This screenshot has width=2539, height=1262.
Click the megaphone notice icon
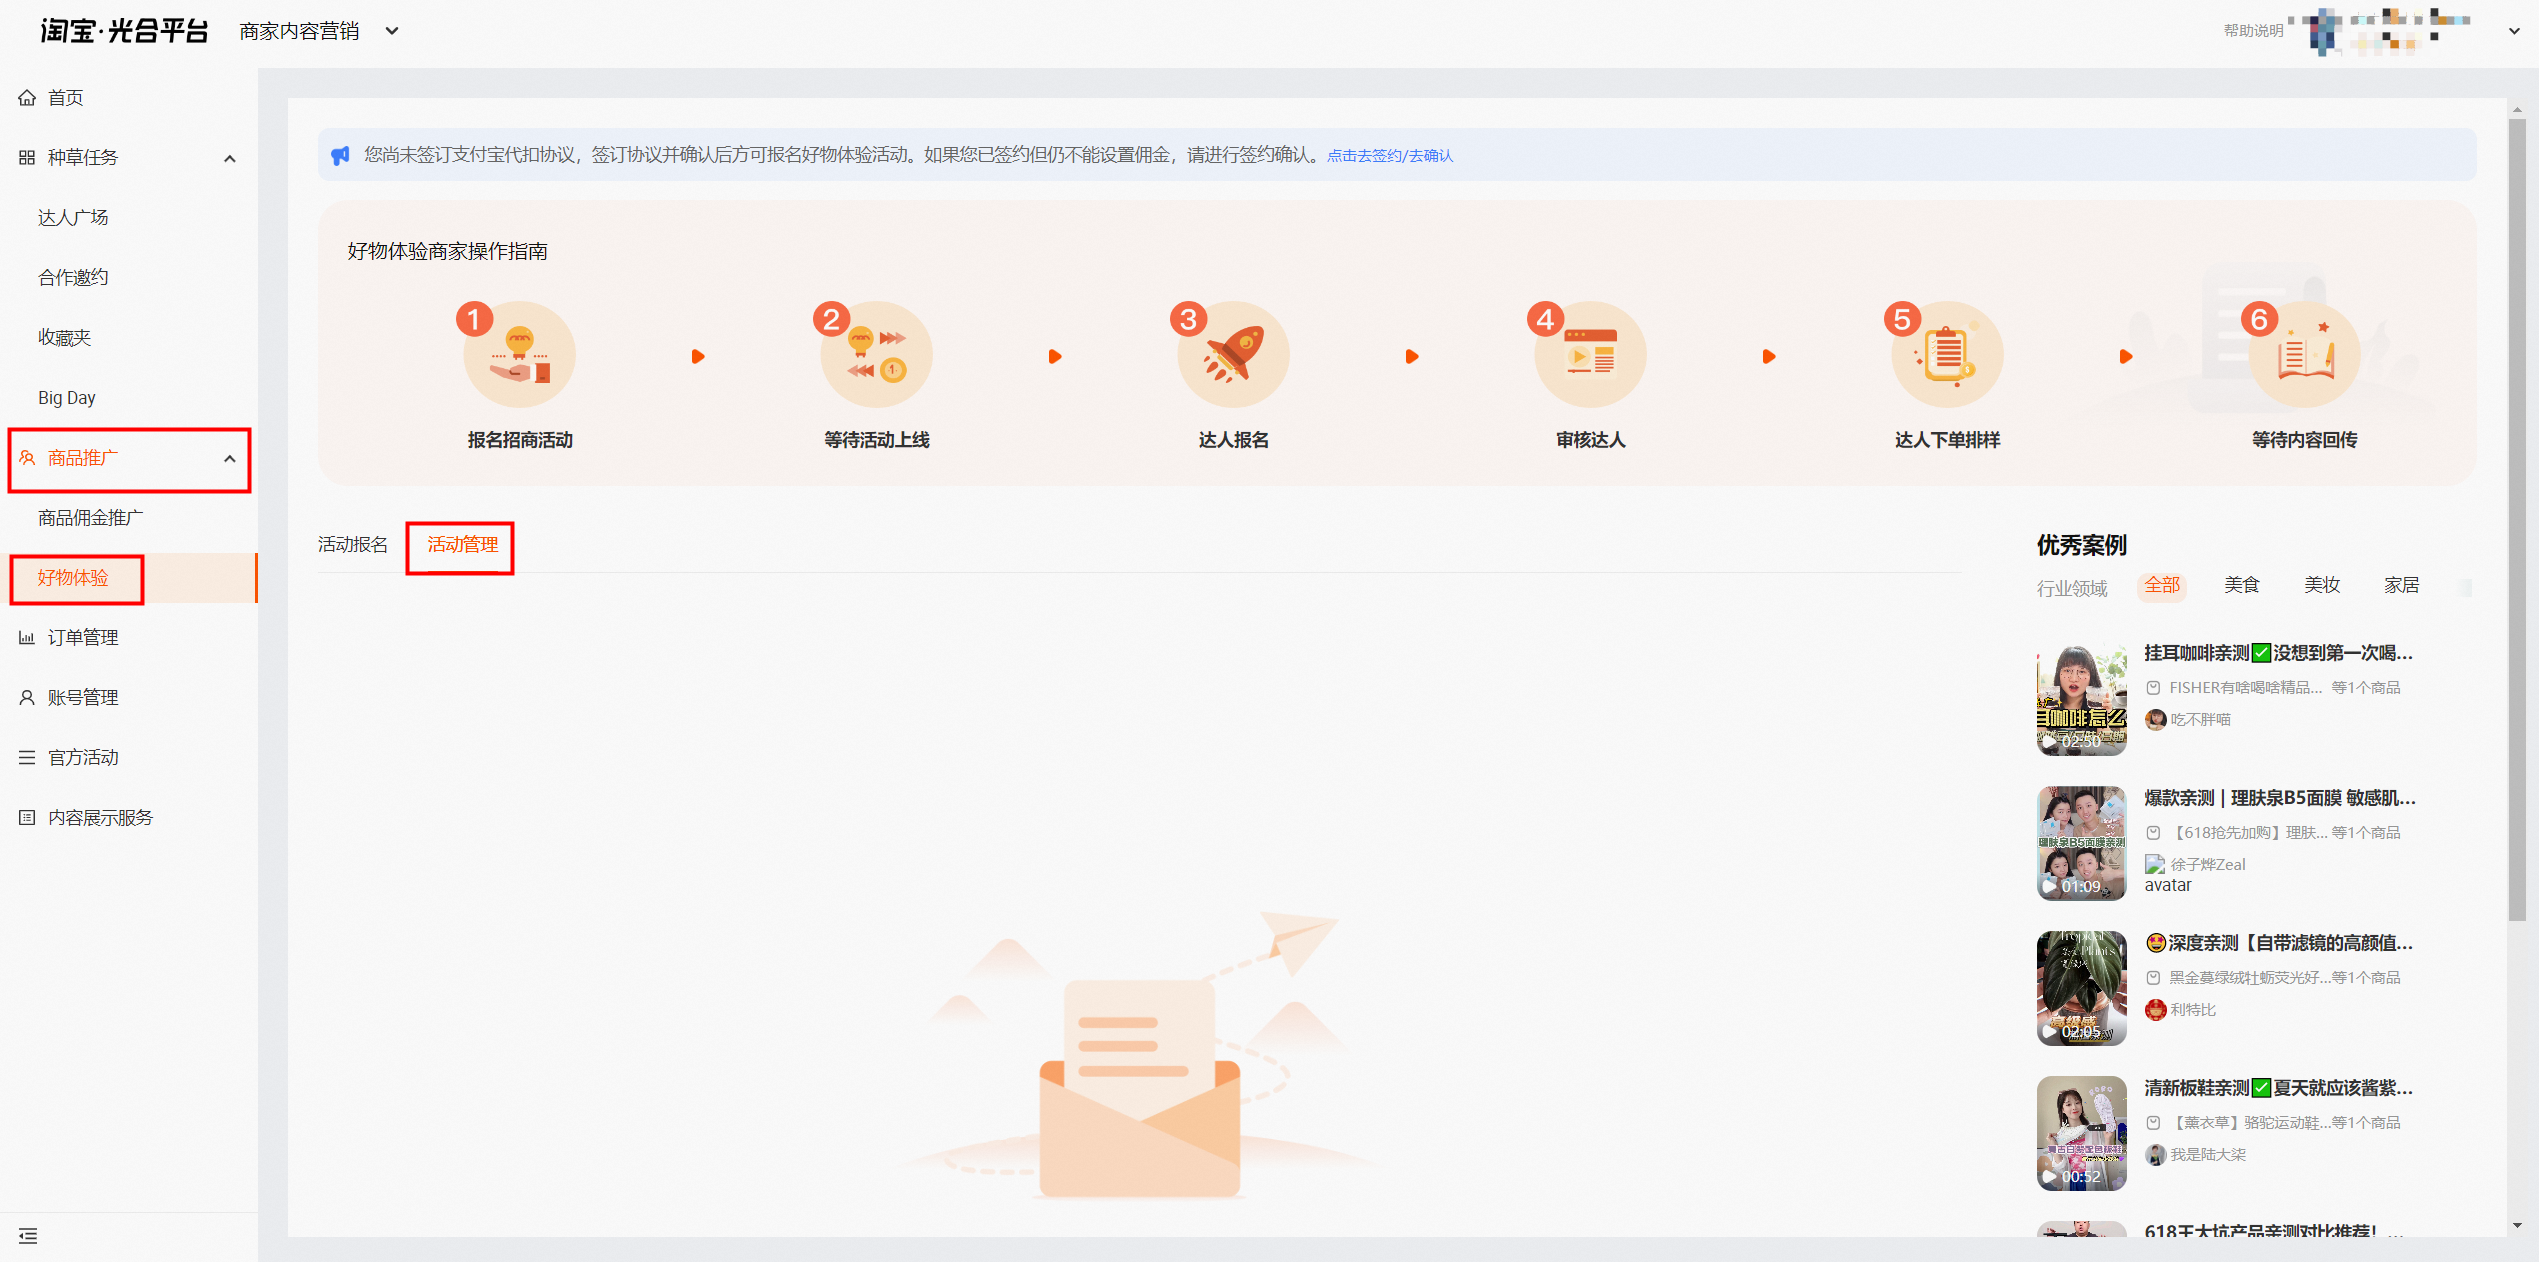coord(341,155)
